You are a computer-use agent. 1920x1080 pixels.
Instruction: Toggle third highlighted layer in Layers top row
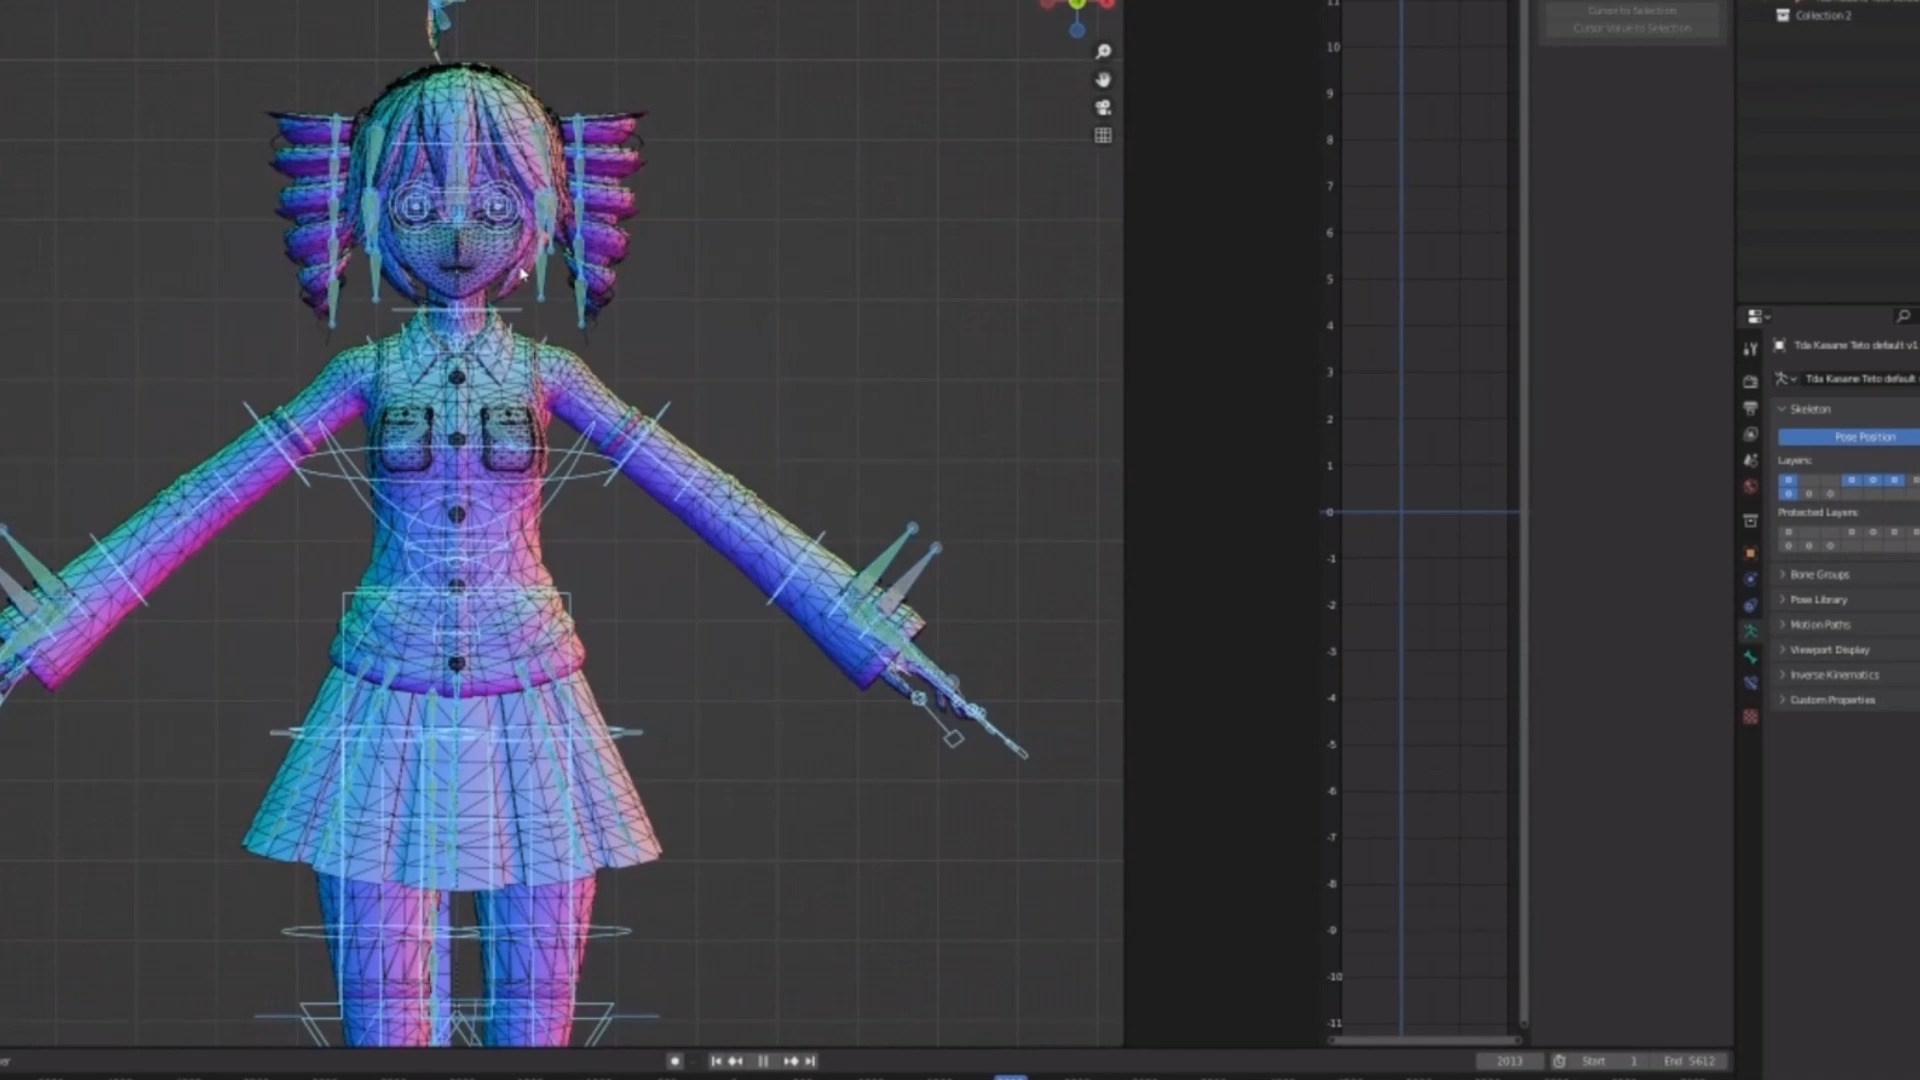1873,480
